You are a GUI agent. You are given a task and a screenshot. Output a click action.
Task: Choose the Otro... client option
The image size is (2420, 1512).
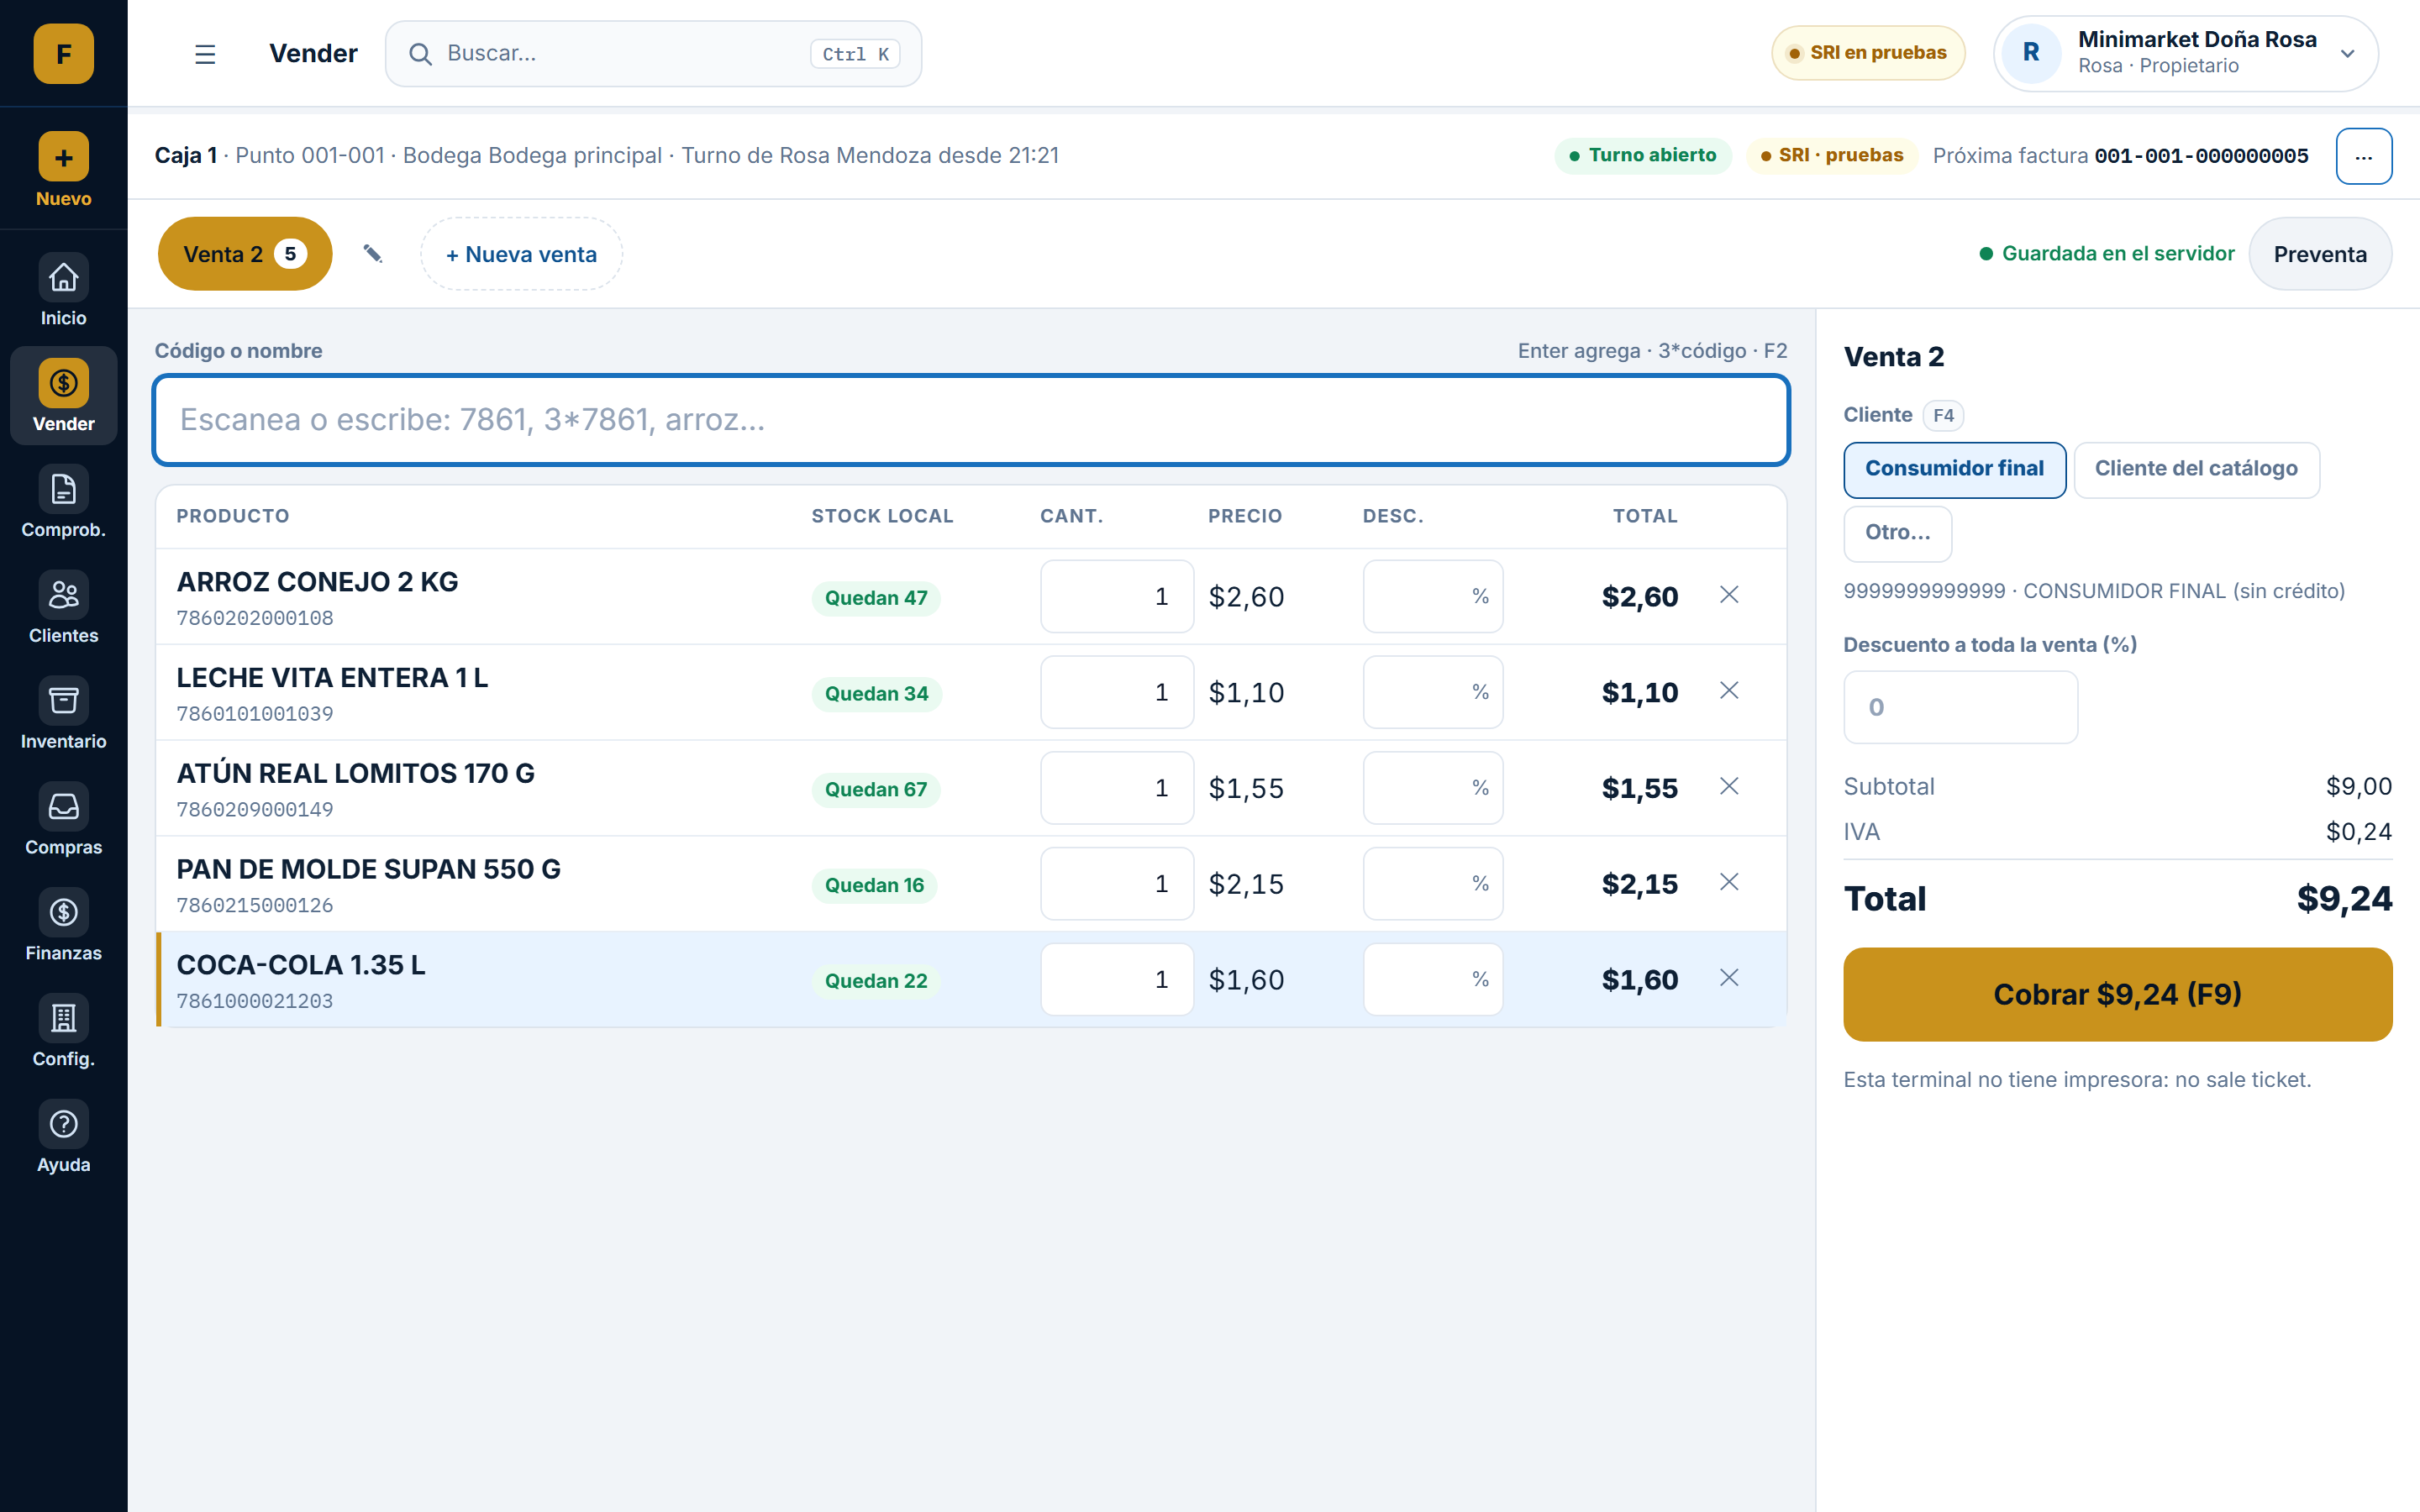pyautogui.click(x=1897, y=533)
